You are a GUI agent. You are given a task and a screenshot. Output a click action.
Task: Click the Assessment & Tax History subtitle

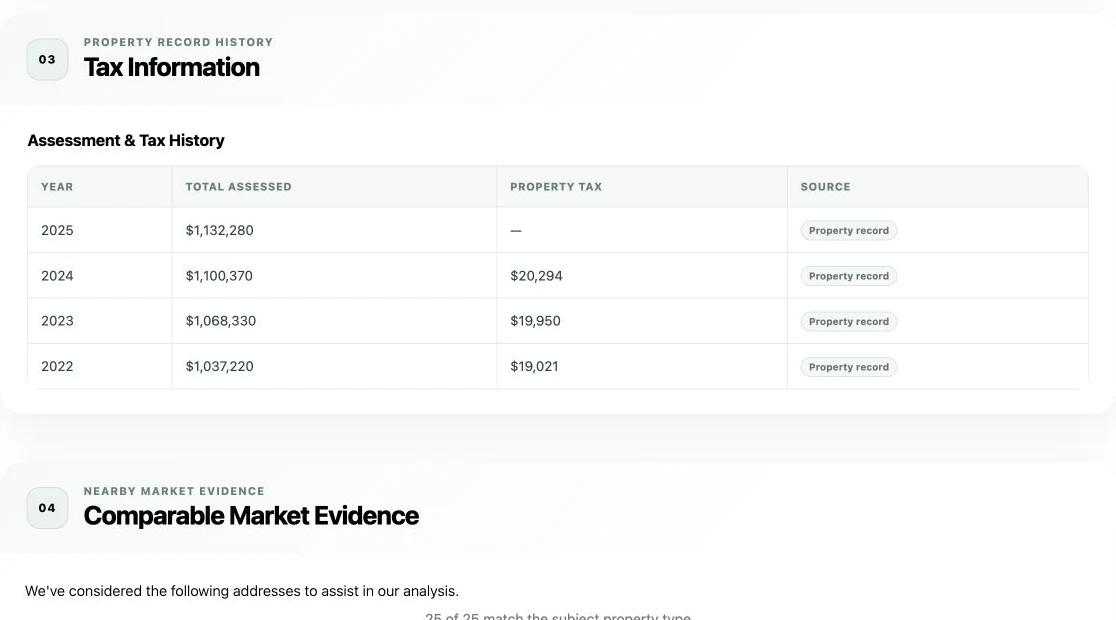(126, 140)
